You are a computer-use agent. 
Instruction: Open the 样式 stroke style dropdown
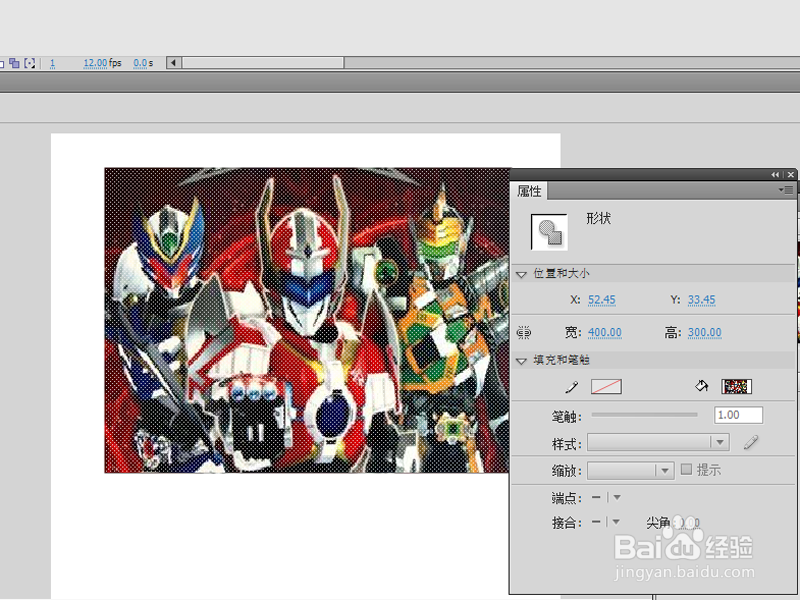pyautogui.click(x=658, y=442)
